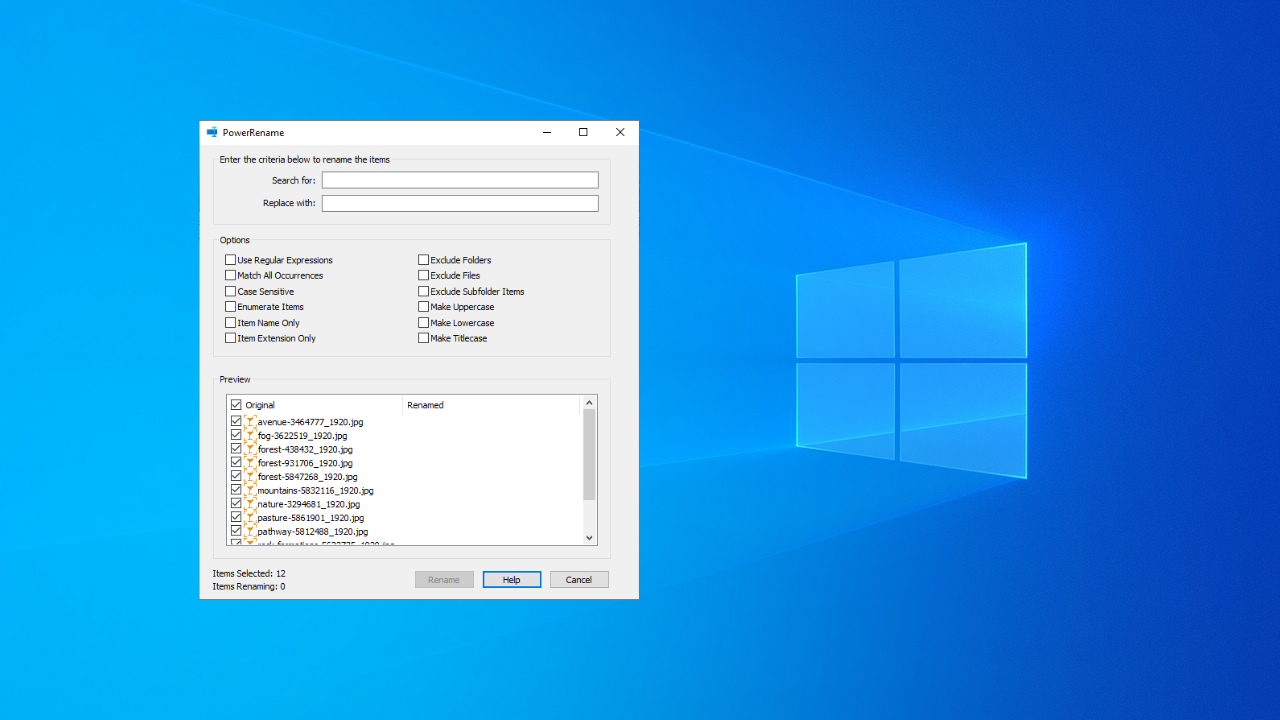Uncheck pasture-5861901_1920.jpg in the preview list
This screenshot has width=1280, height=720.
(236, 517)
